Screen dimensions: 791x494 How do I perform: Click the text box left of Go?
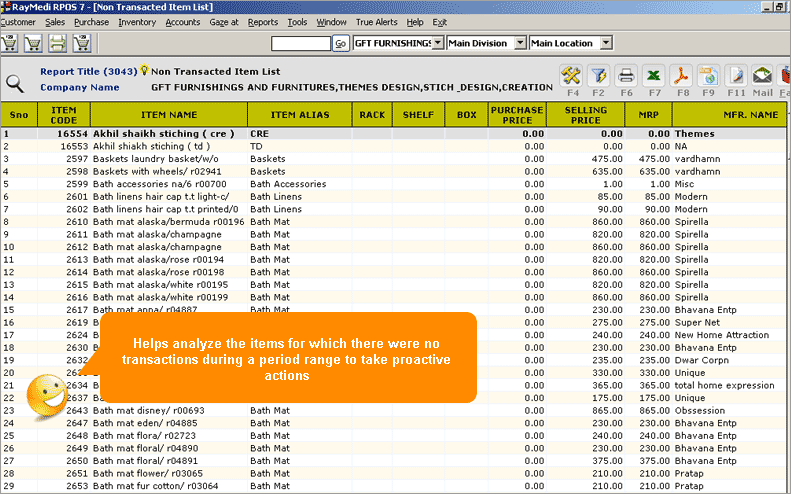pos(300,43)
